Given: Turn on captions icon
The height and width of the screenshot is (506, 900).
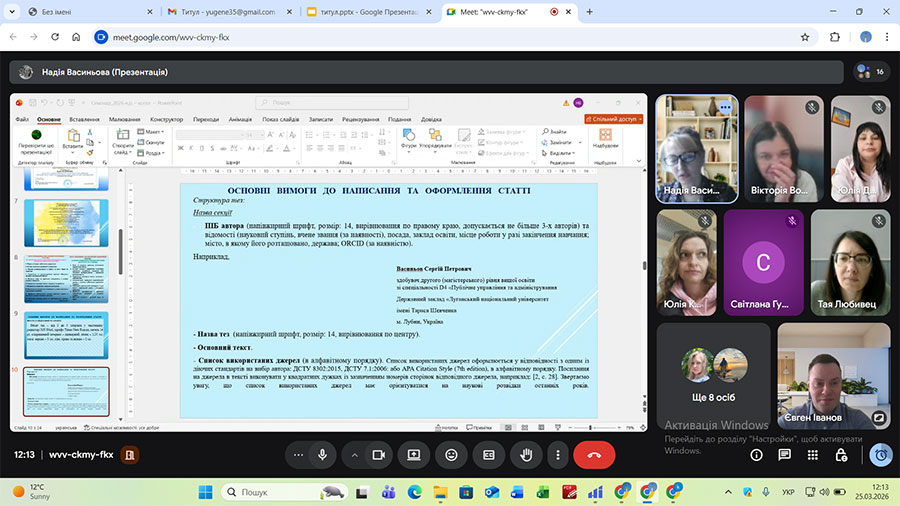Looking at the screenshot, I should 489,454.
